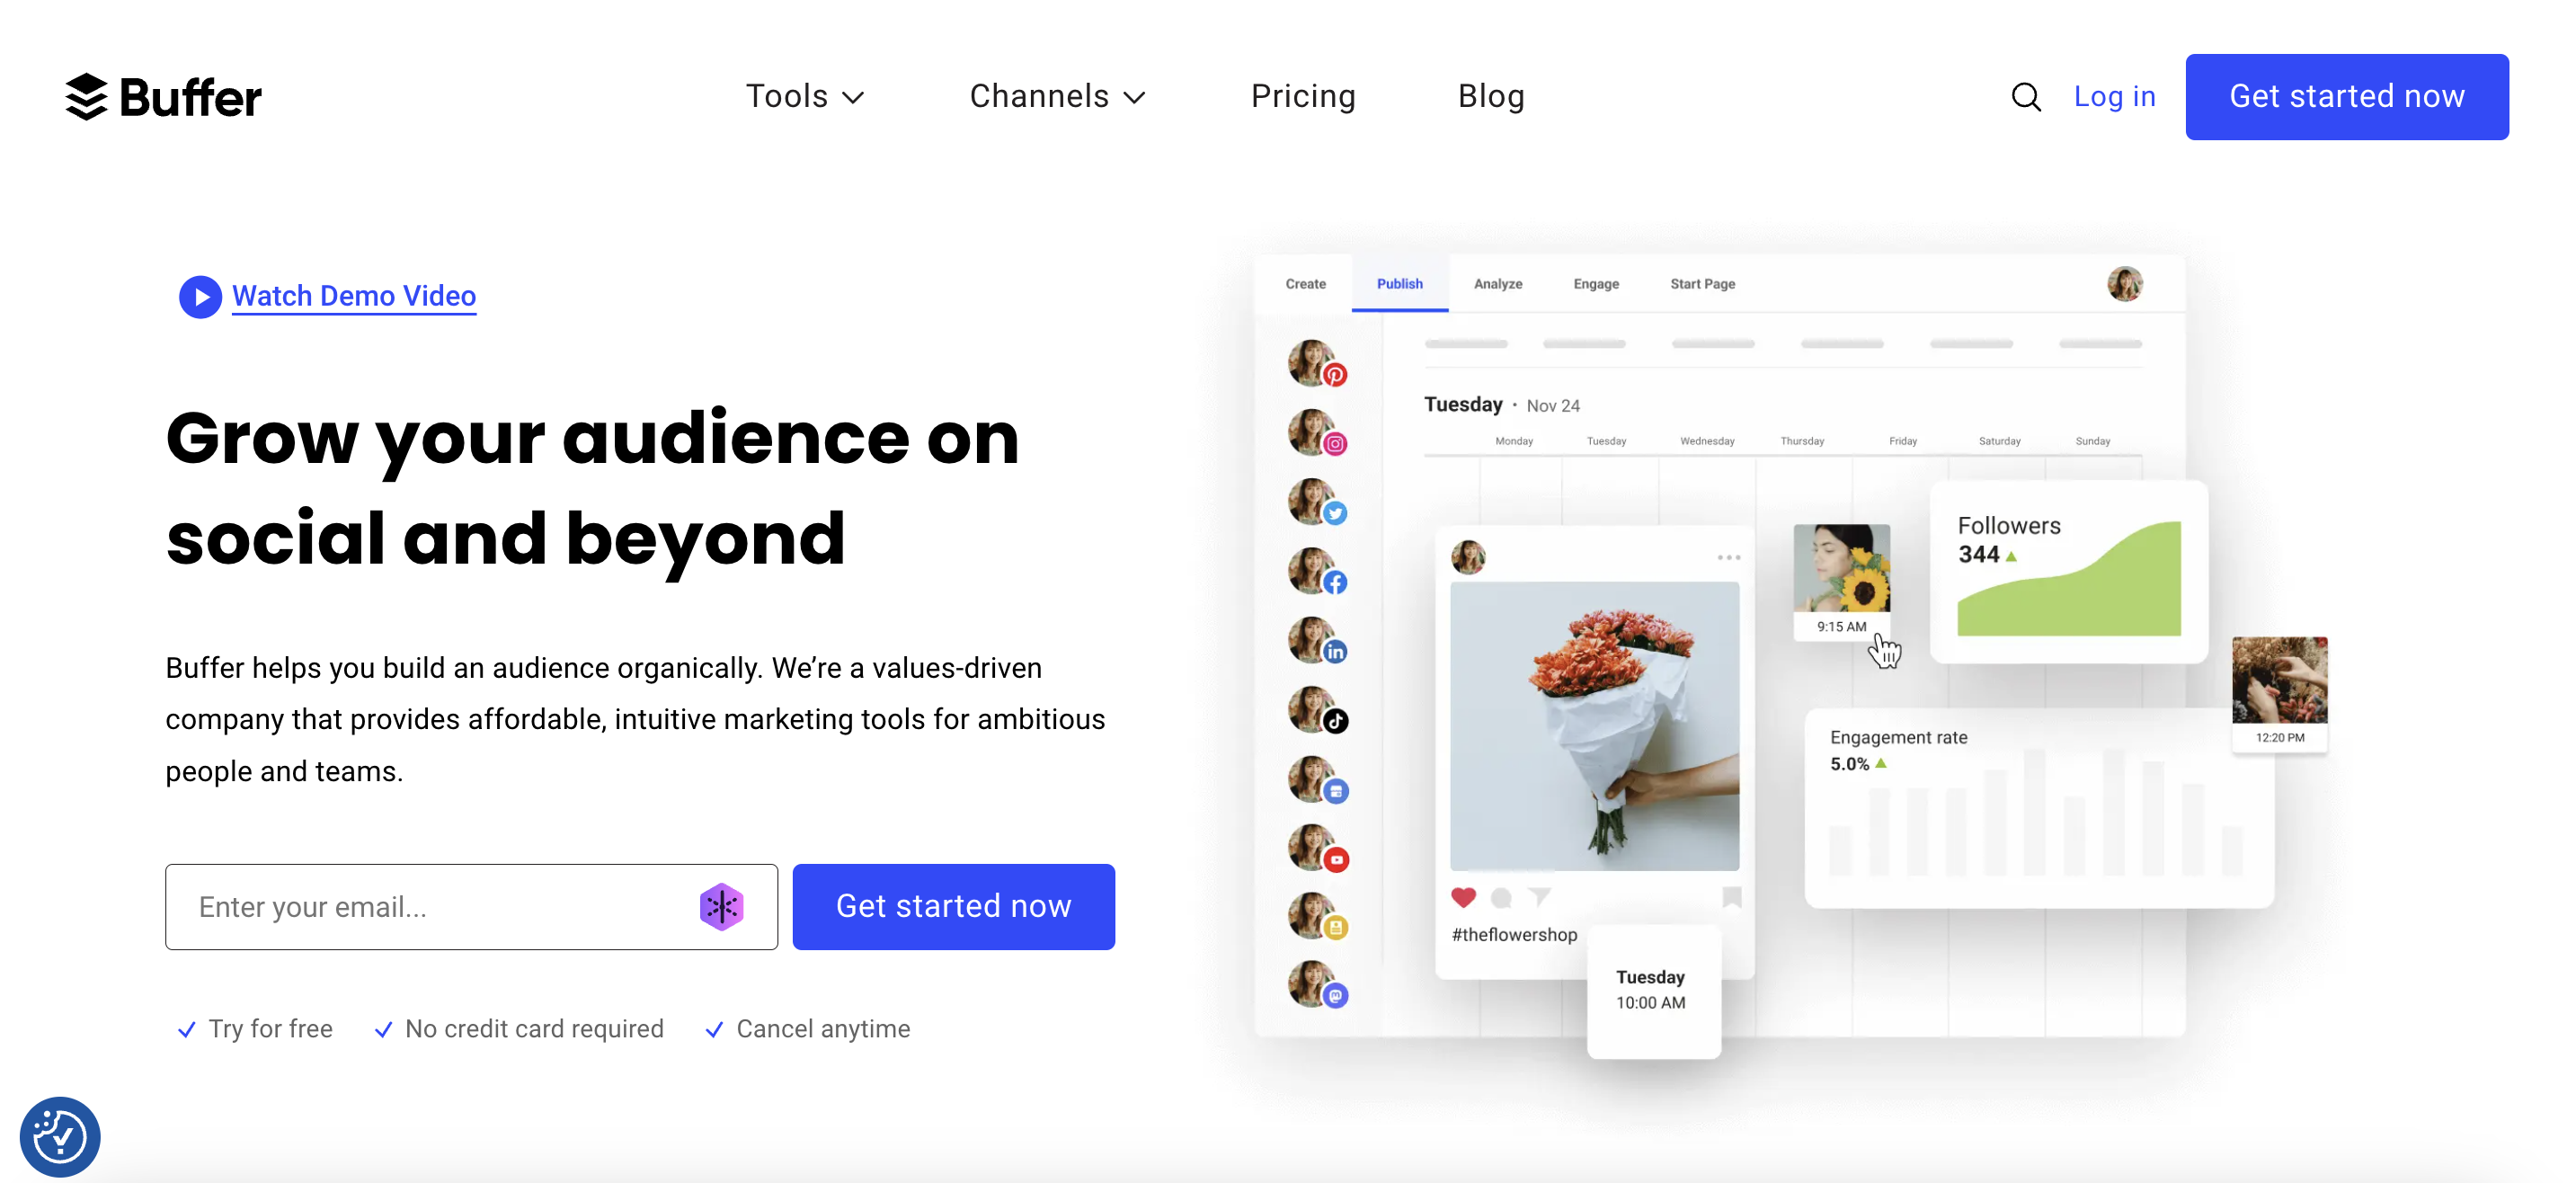Watch the demo video
Screen dimensions: 2576x1183
click(x=327, y=296)
